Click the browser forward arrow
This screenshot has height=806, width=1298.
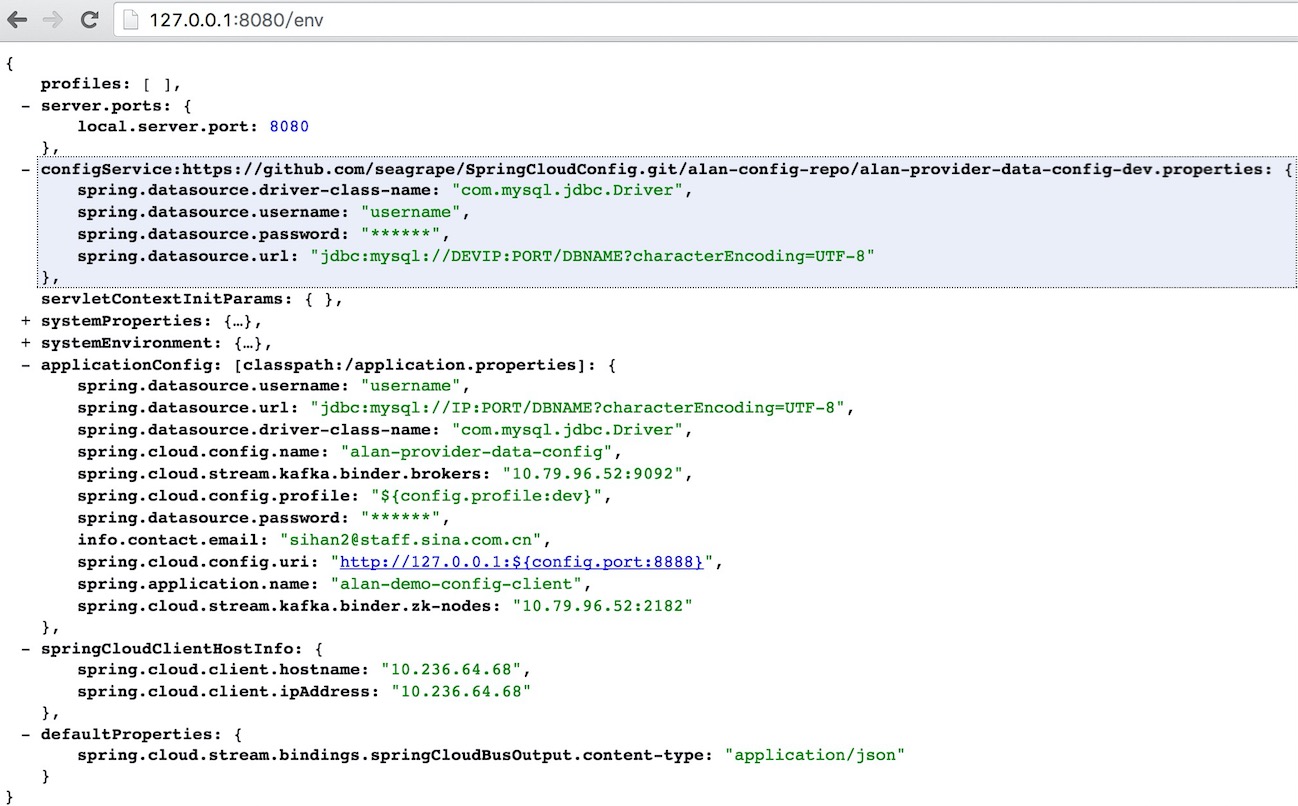(x=53, y=20)
